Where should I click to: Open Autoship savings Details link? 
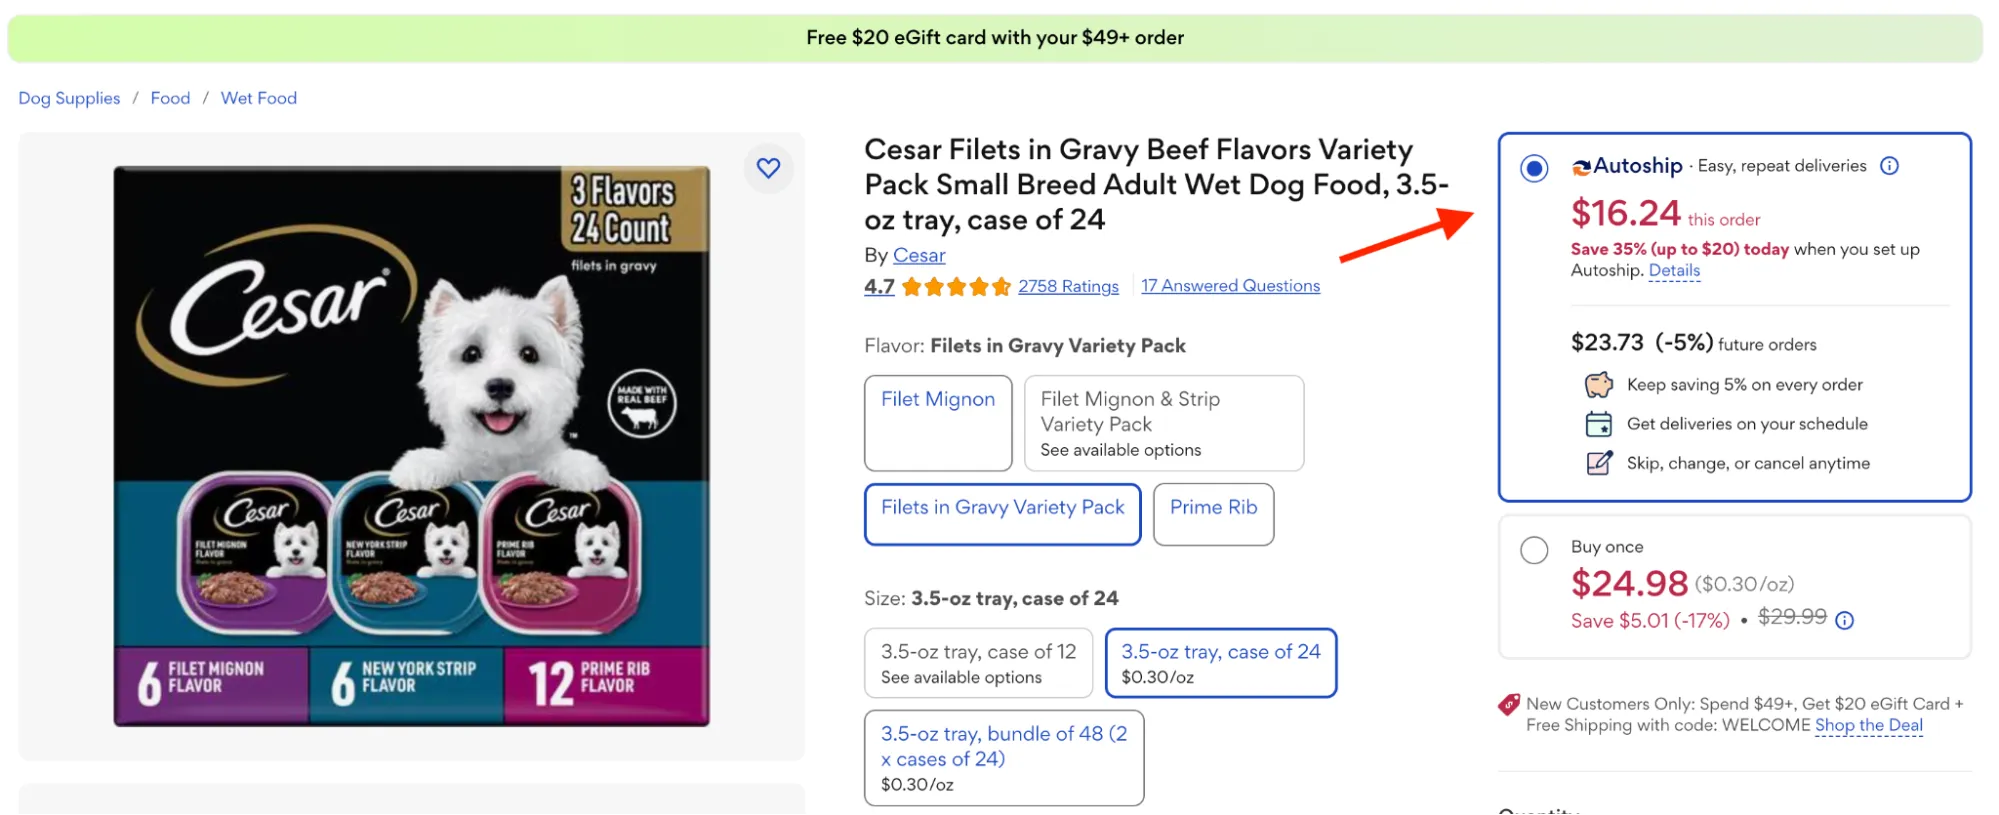coord(1674,270)
